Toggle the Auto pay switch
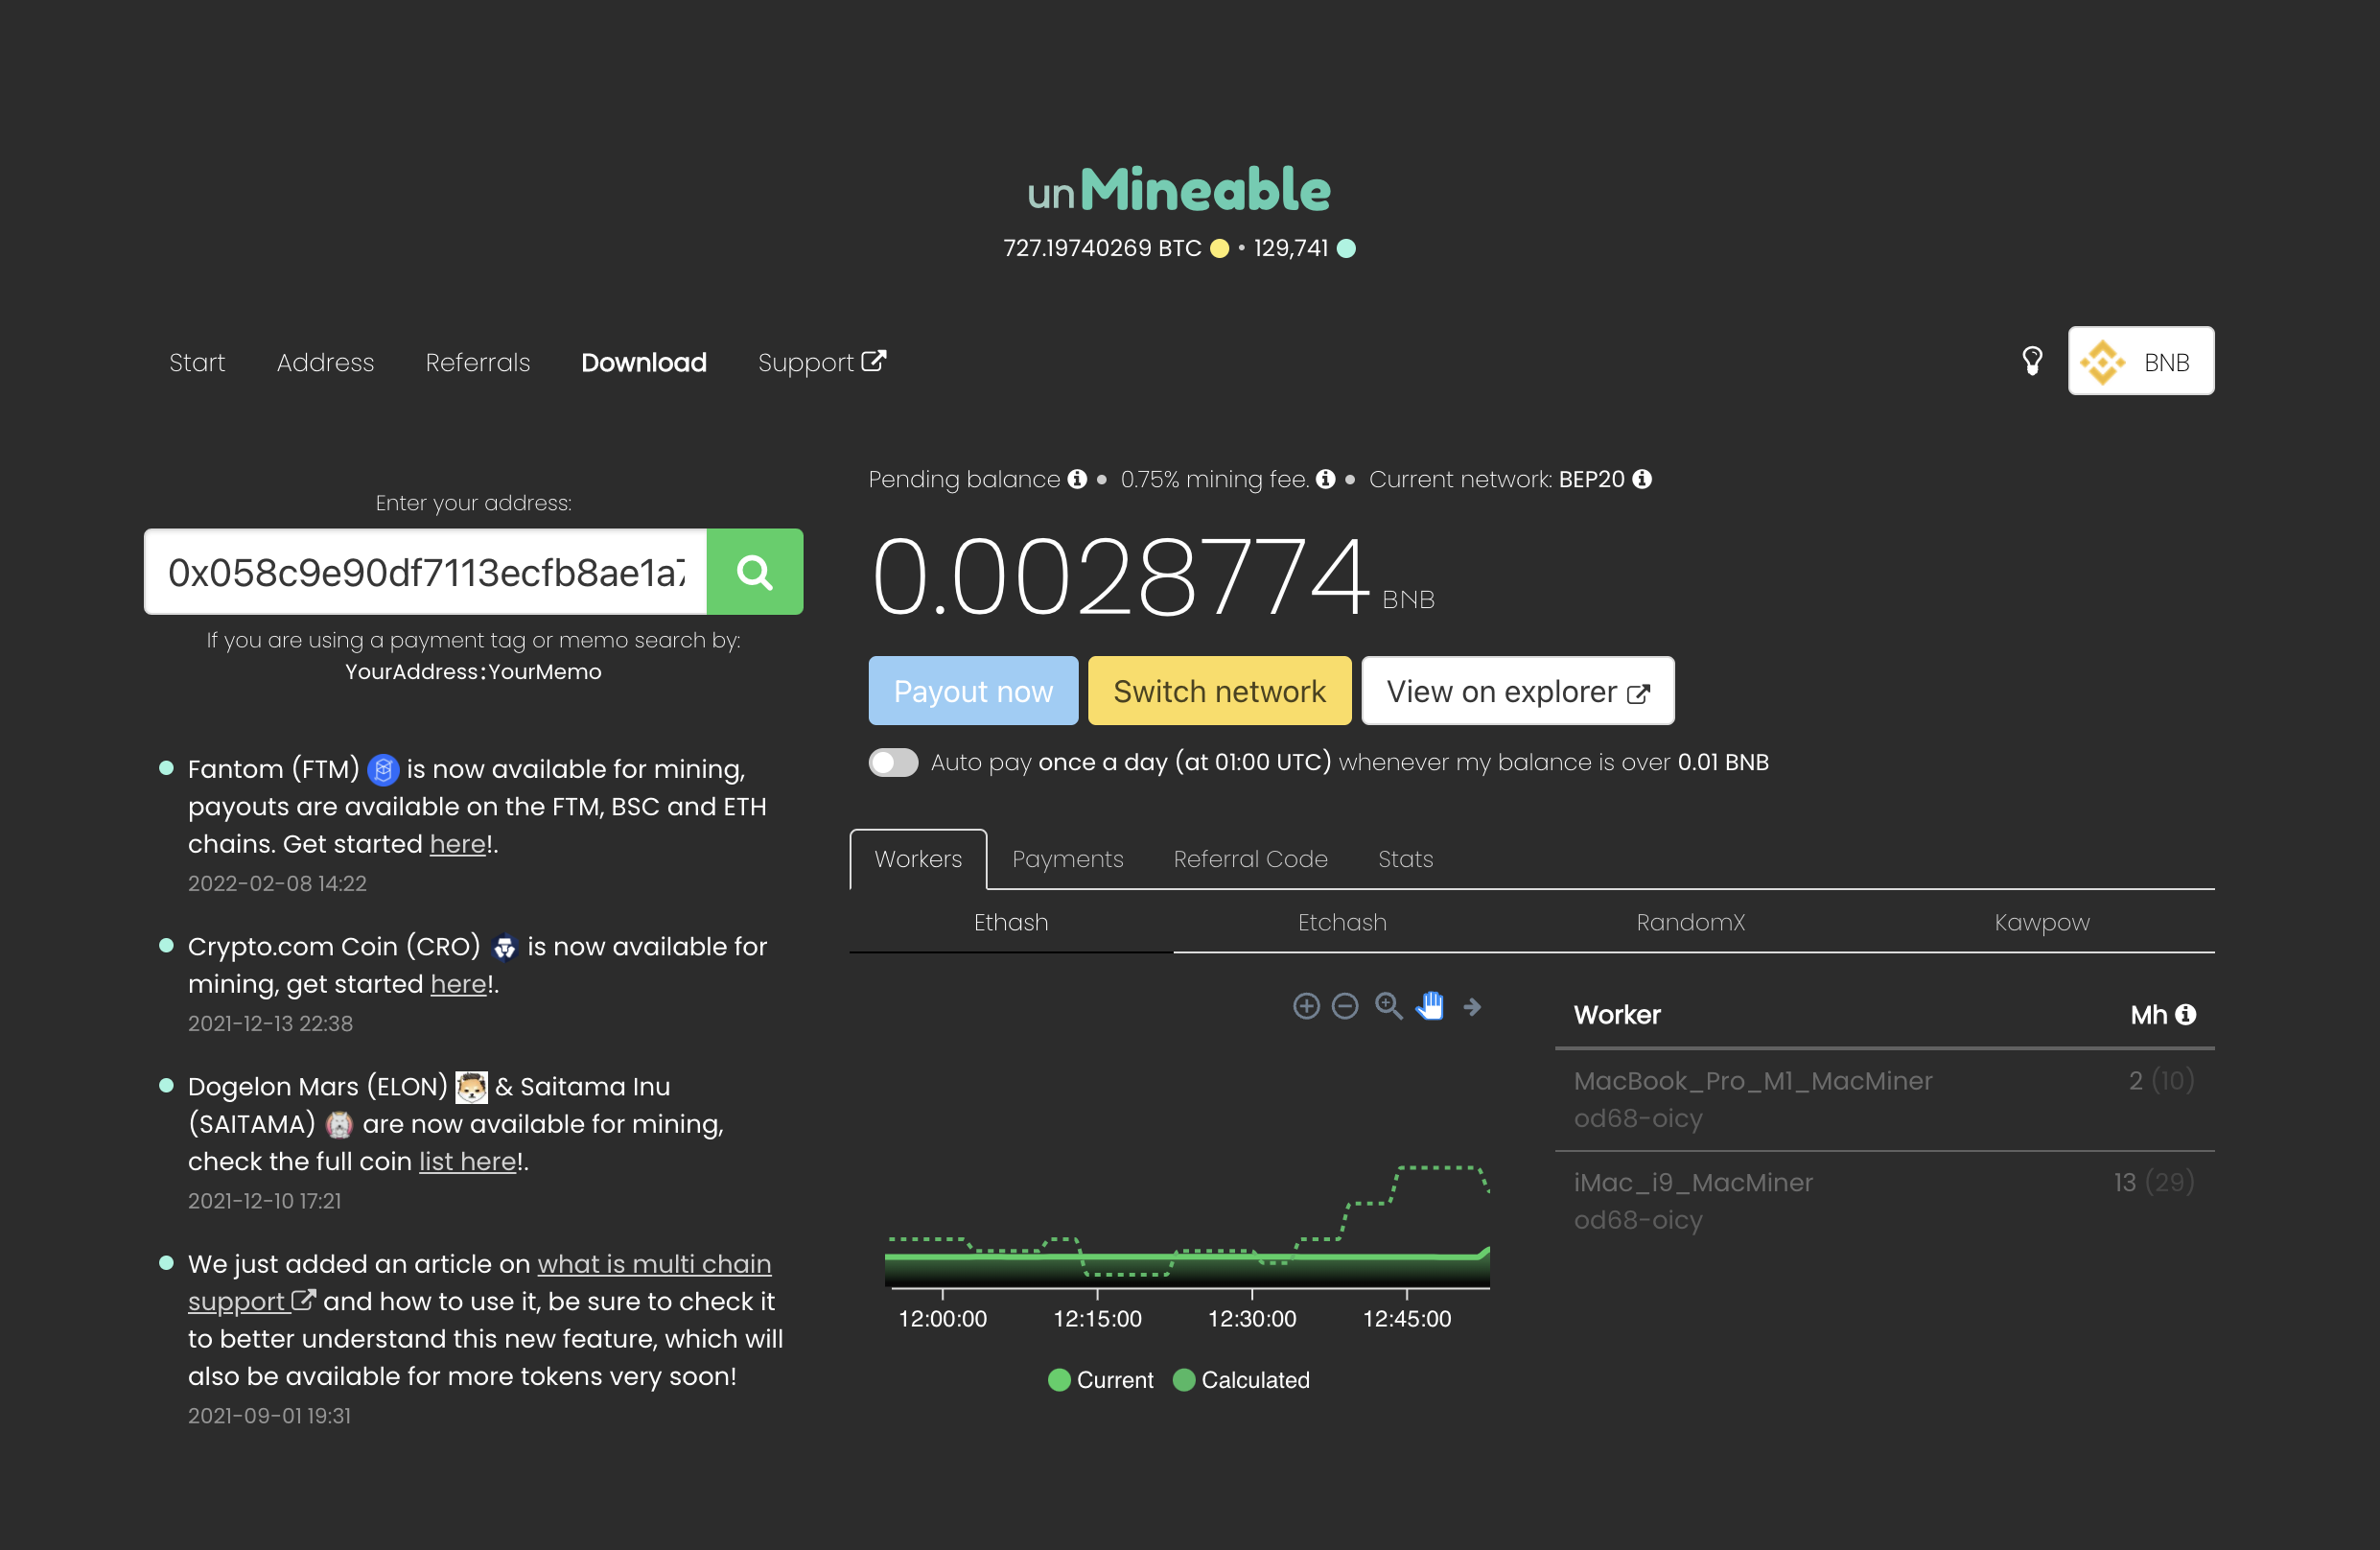2380x1550 pixels. (x=893, y=762)
